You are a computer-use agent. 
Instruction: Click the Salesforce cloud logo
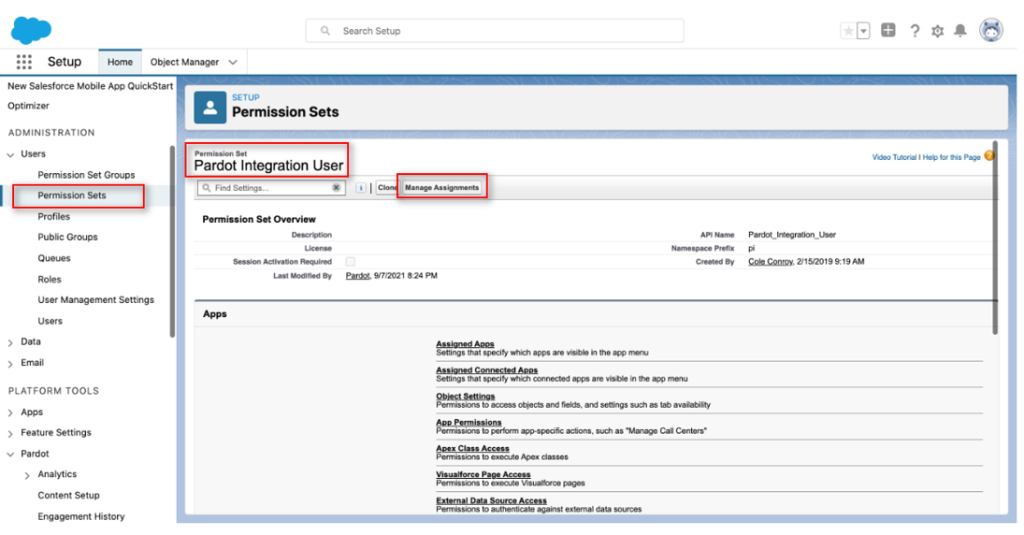coord(31,30)
